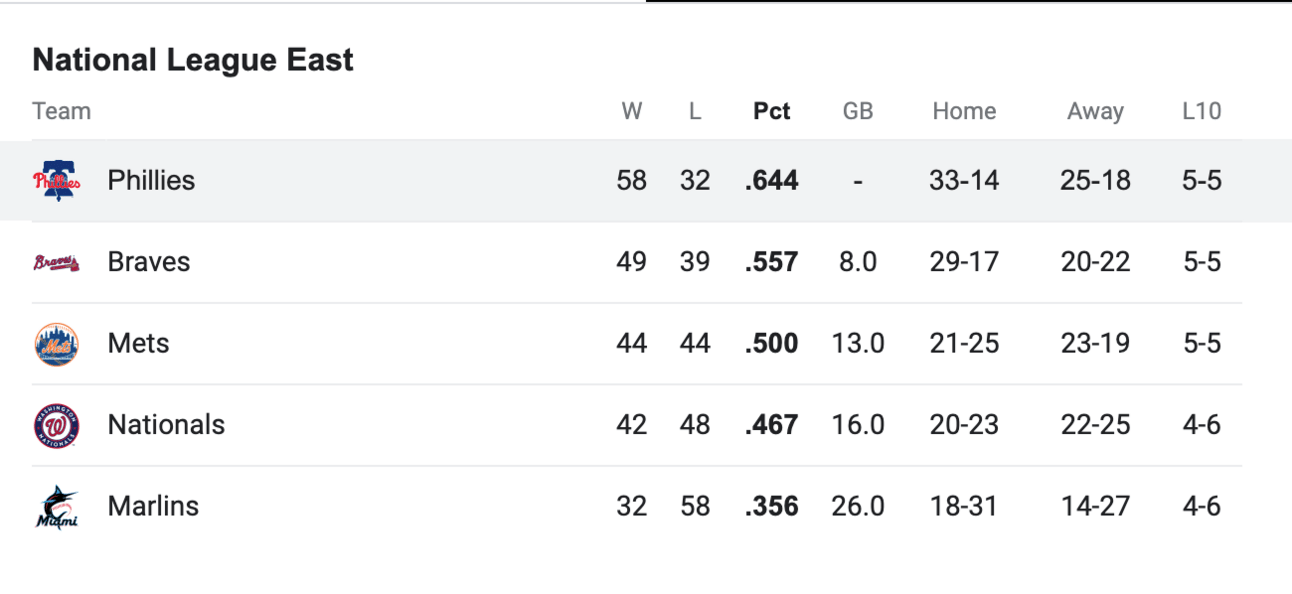Select the Away column header
The height and width of the screenshot is (594, 1292).
point(1095,111)
